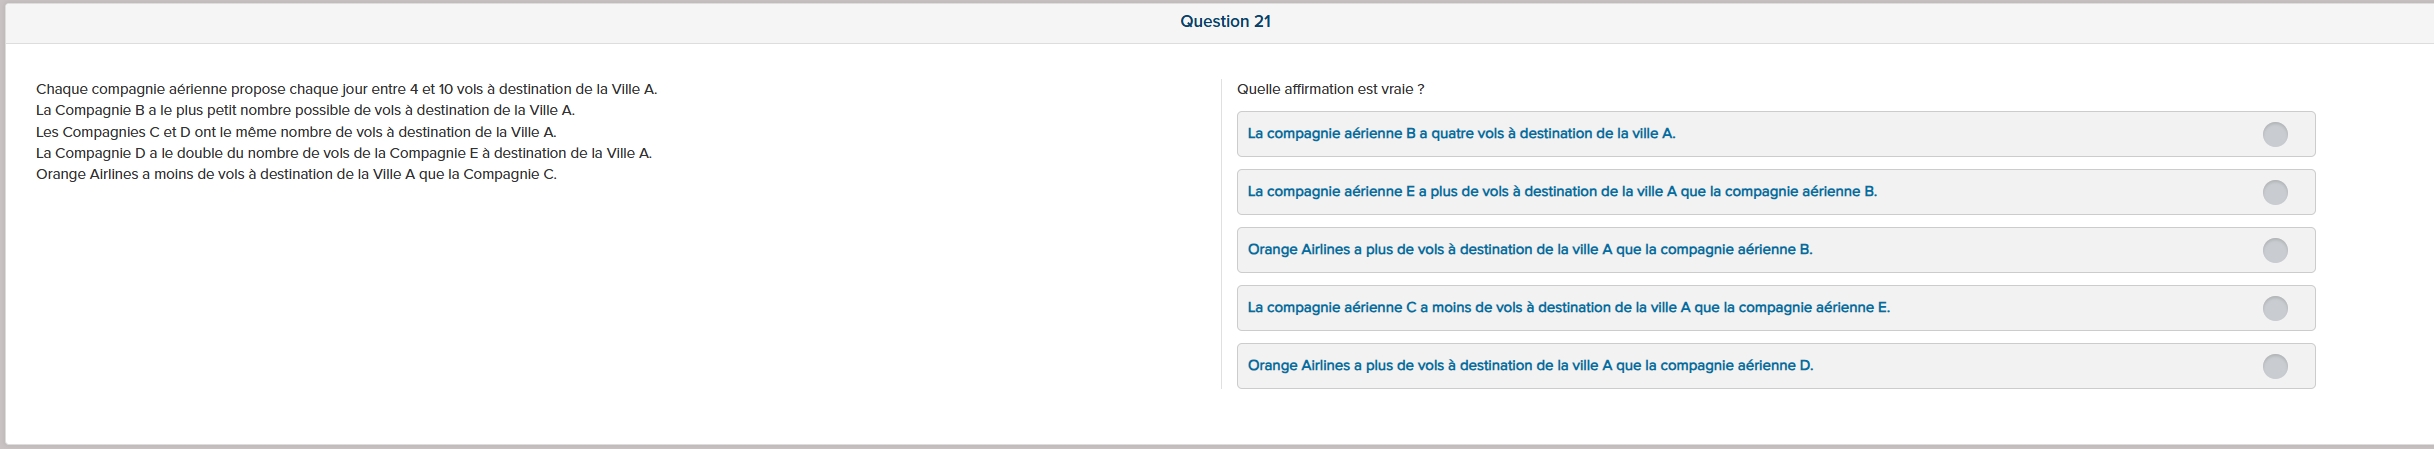Click the prompt 'Quelle affirmation est vraie ?'
The image size is (2434, 449).
pyautogui.click(x=1330, y=89)
